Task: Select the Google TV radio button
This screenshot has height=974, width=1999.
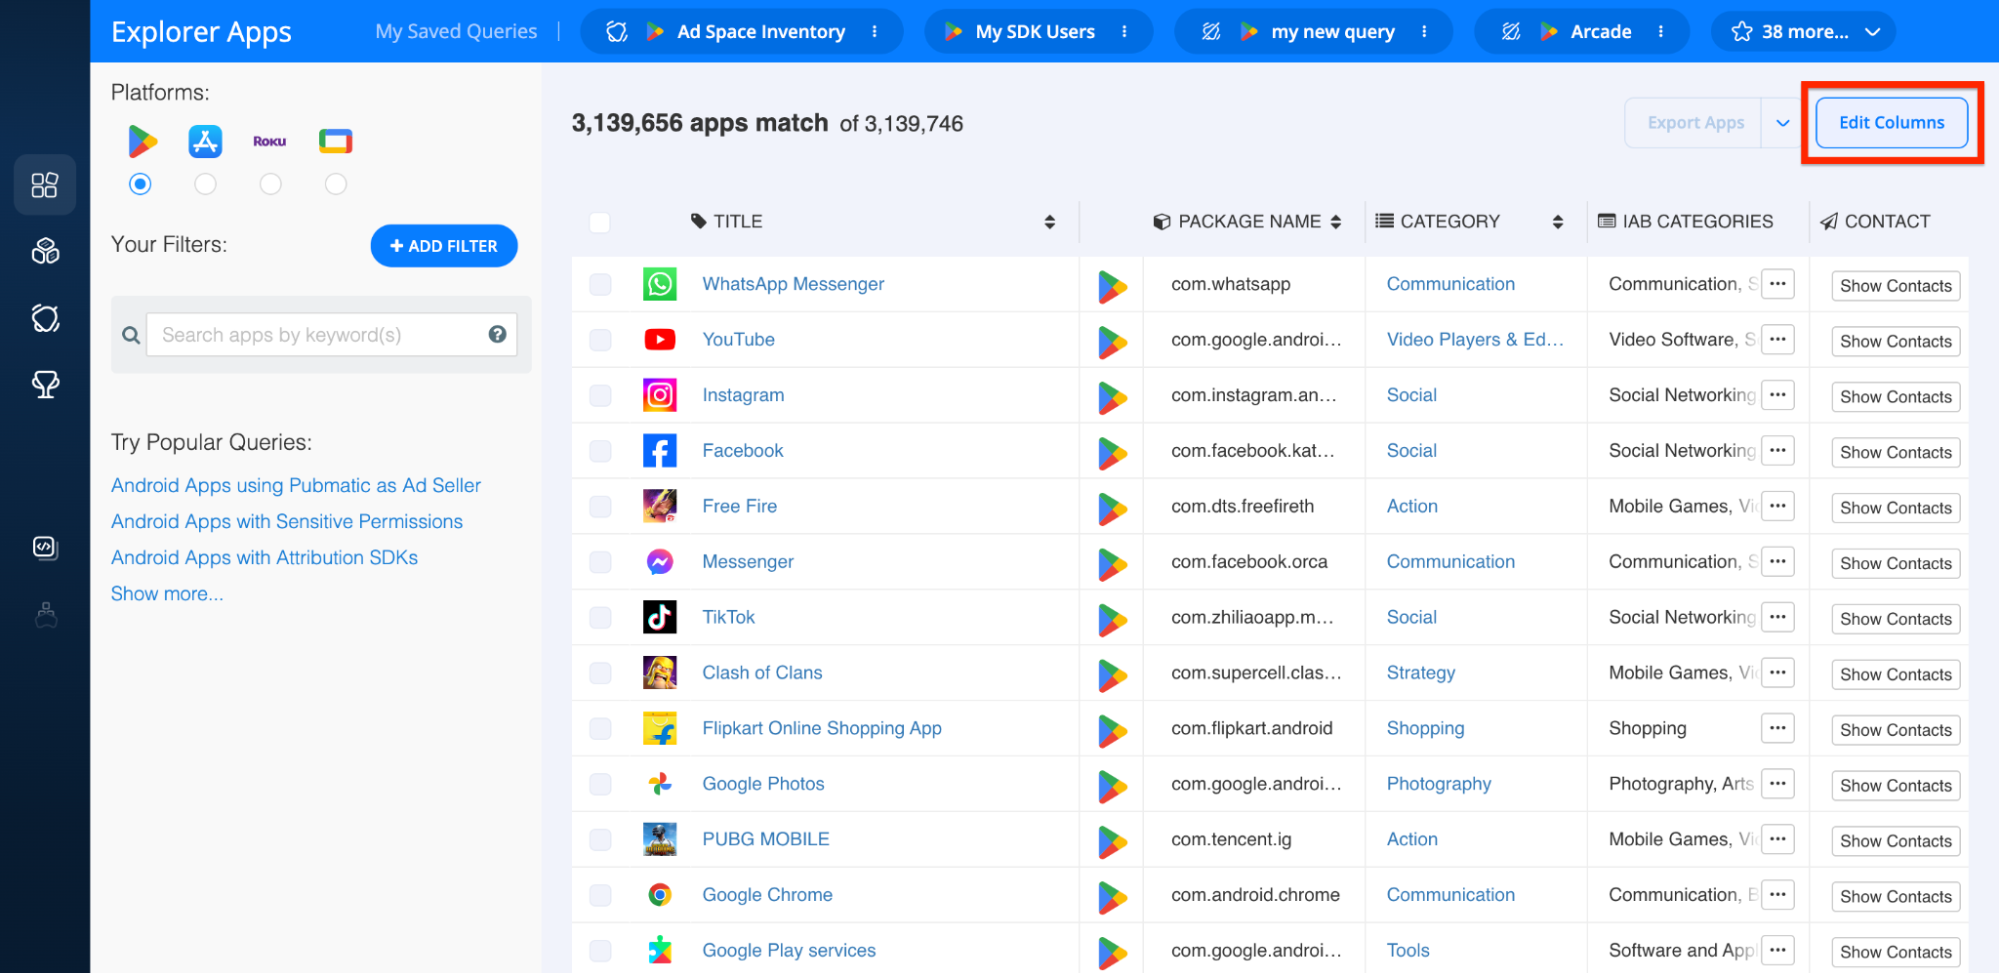Action: 336,184
